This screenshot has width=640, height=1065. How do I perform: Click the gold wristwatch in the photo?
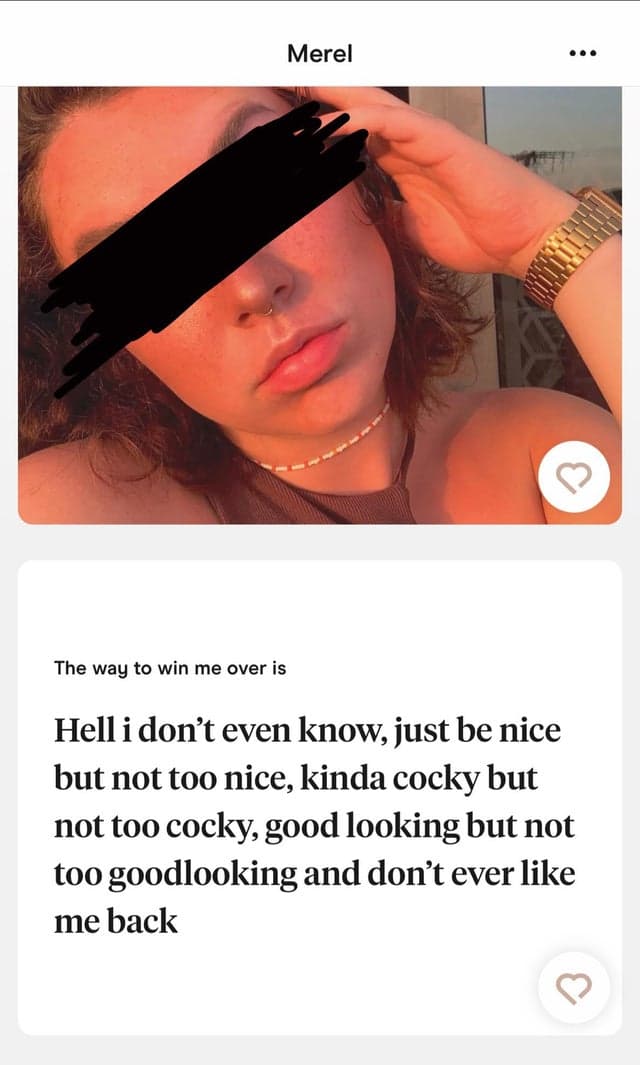(x=573, y=246)
